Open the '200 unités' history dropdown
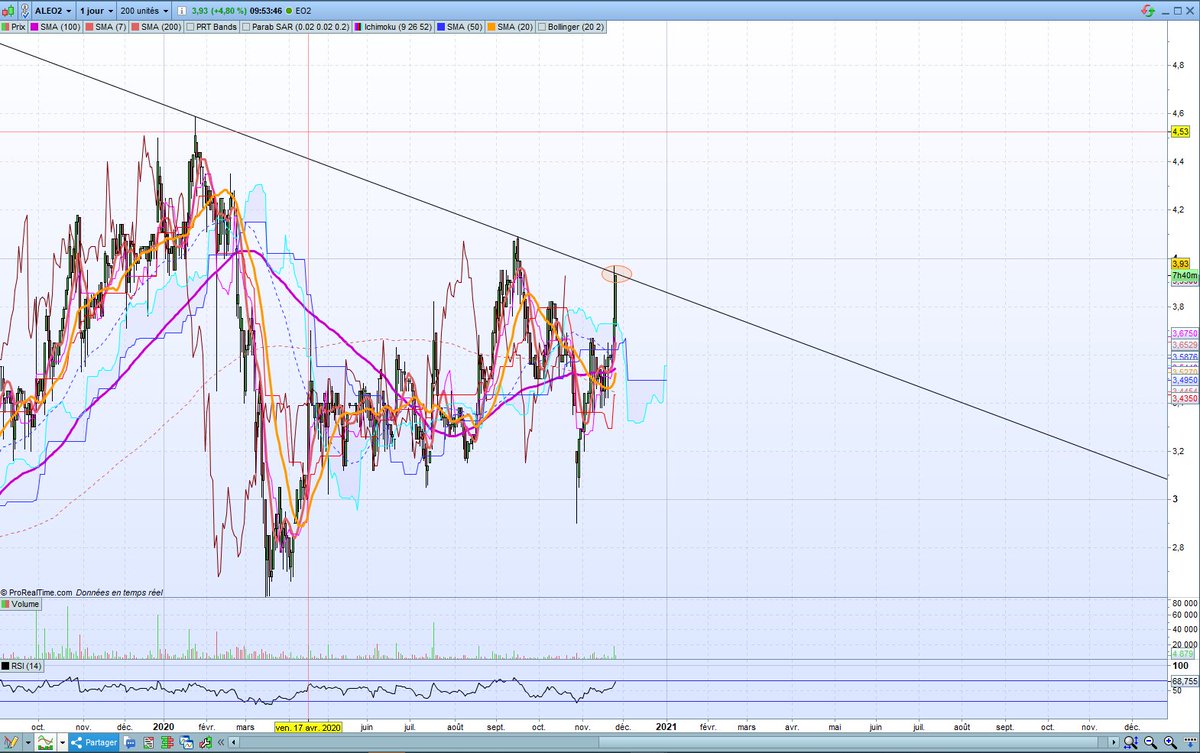Screen dimensions: 1200x753 point(144,11)
